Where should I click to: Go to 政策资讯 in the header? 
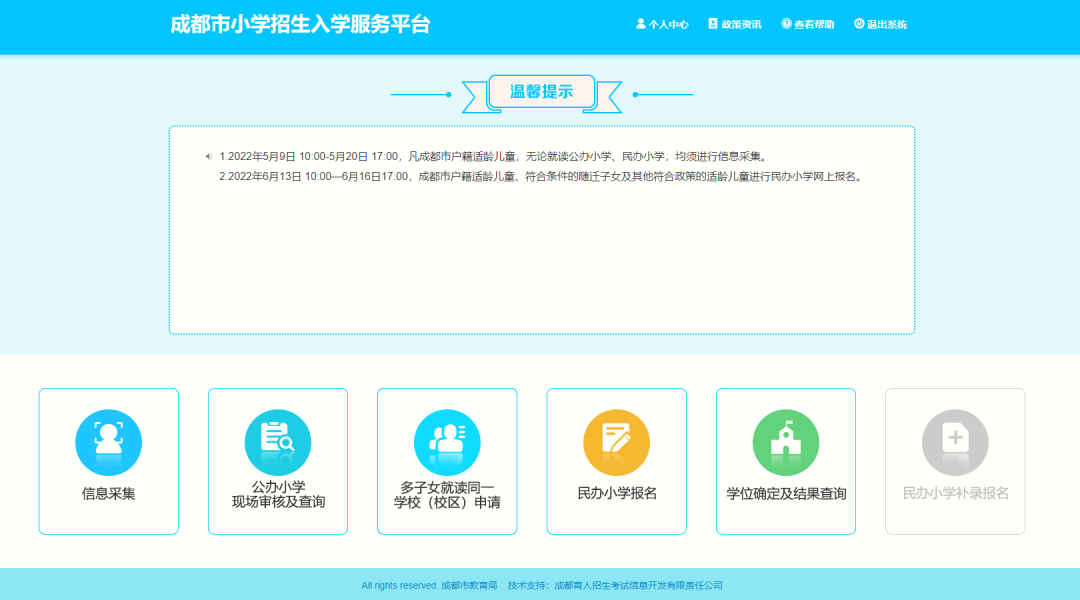pyautogui.click(x=735, y=24)
